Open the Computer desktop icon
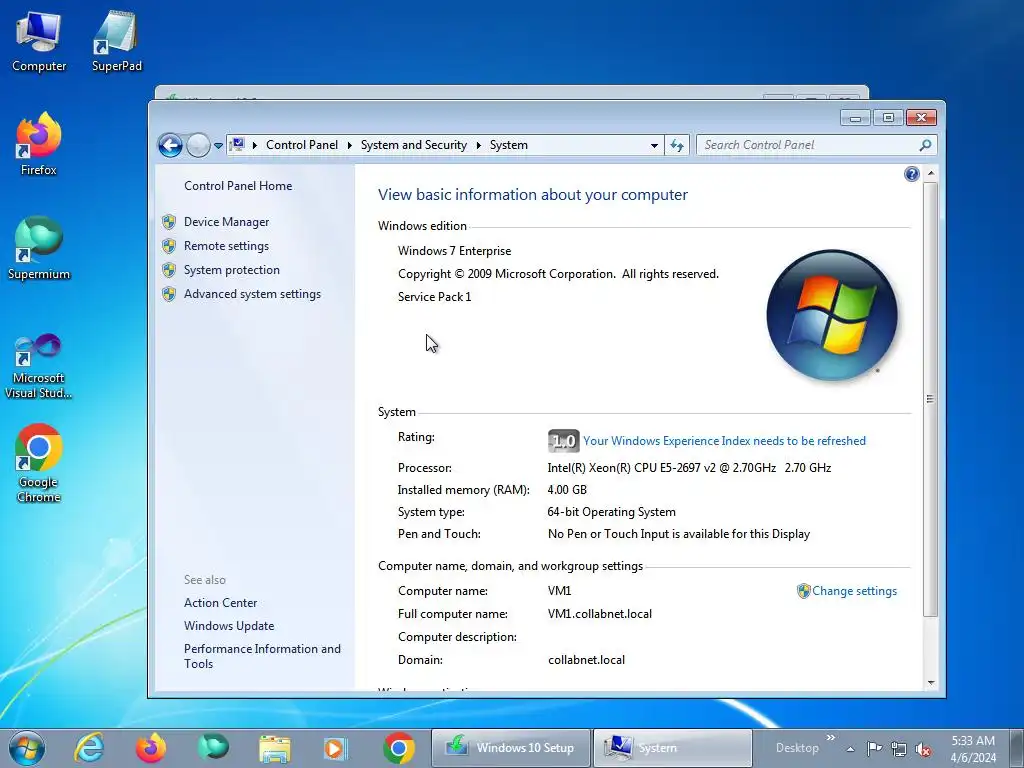 [39, 41]
